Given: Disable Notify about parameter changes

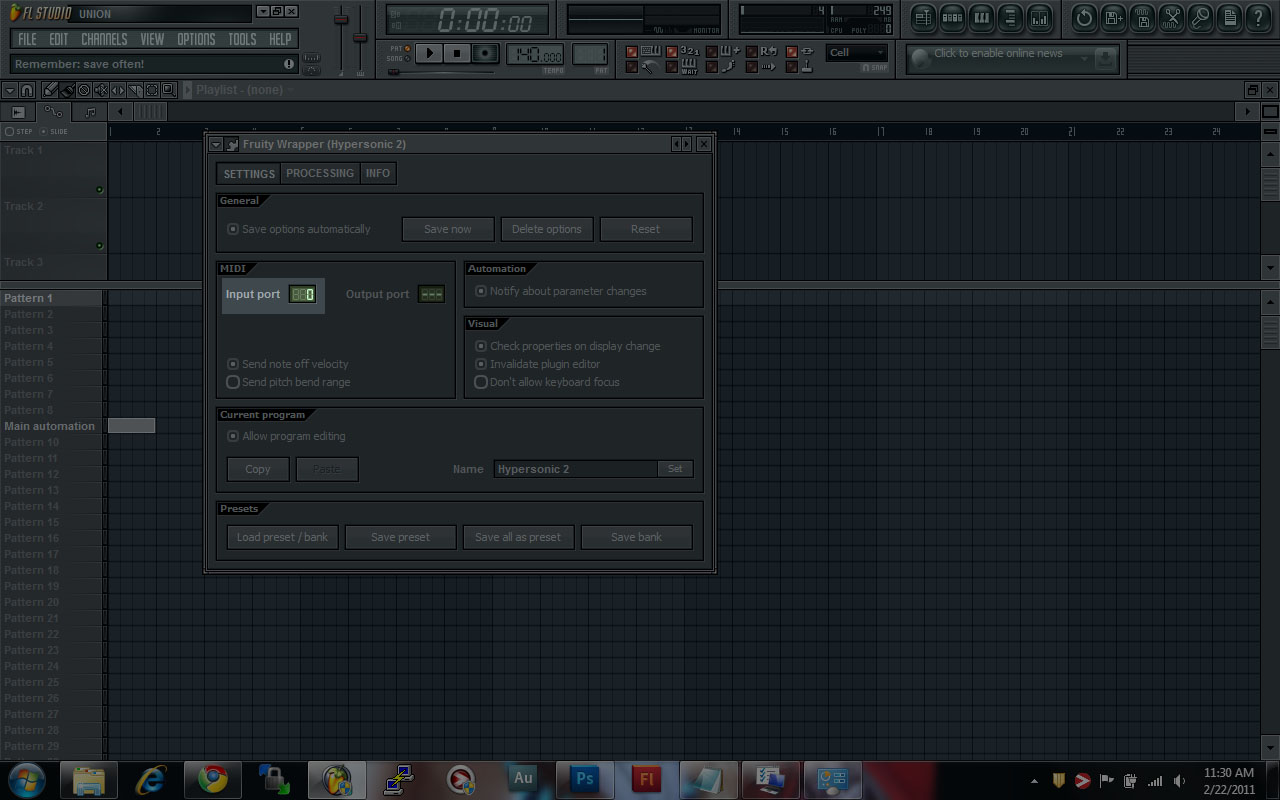Looking at the screenshot, I should tap(480, 291).
